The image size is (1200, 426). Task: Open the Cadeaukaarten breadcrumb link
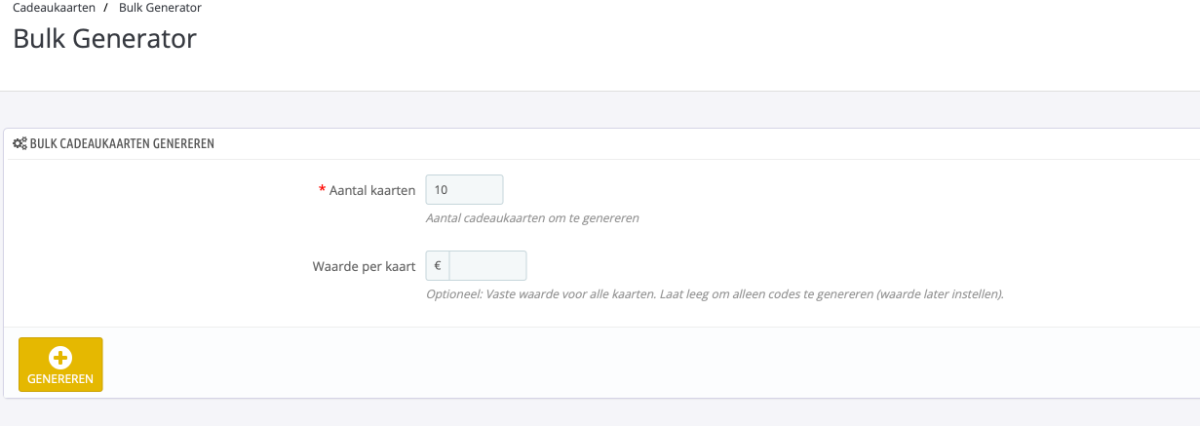(x=54, y=8)
